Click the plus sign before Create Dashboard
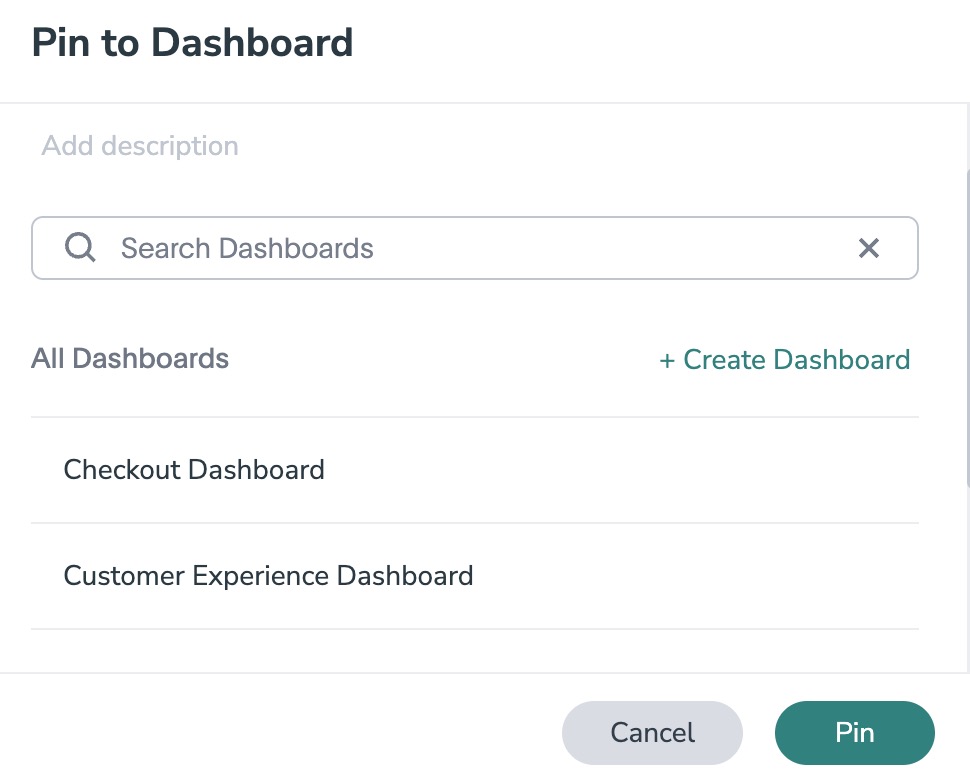Viewport: 970px width, 784px height. tap(667, 360)
